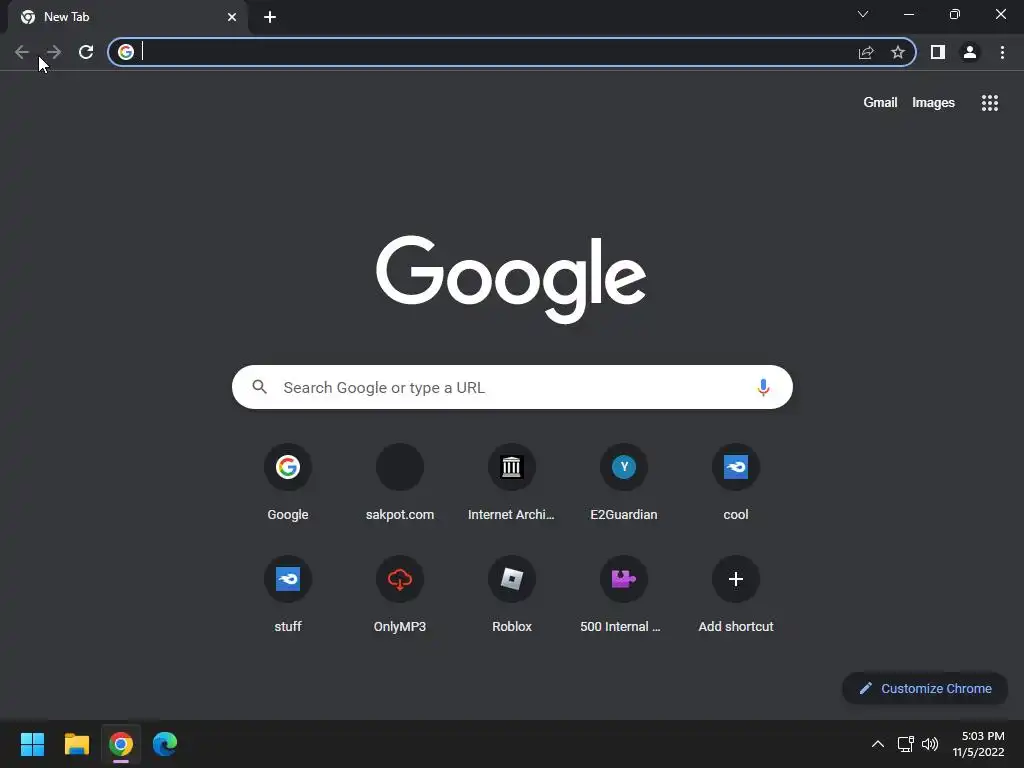Open the Chrome profile menu

point(970,52)
